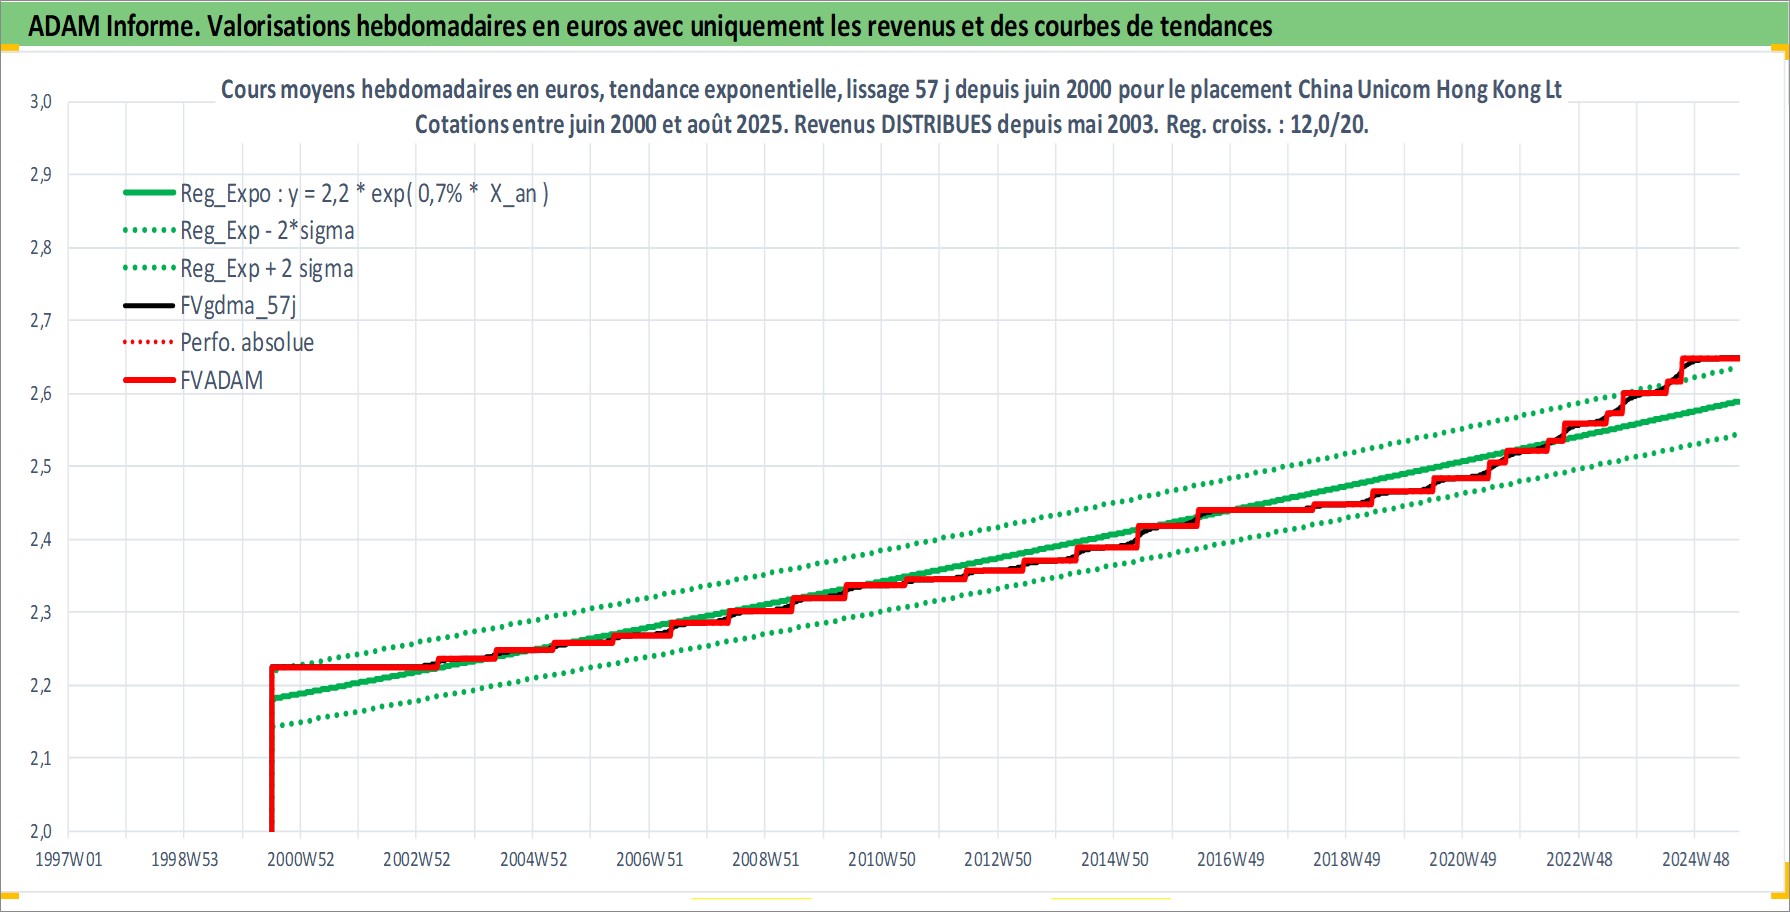This screenshot has width=1790, height=912.
Task: Click y-axis label '2,4'
Action: tap(40, 540)
